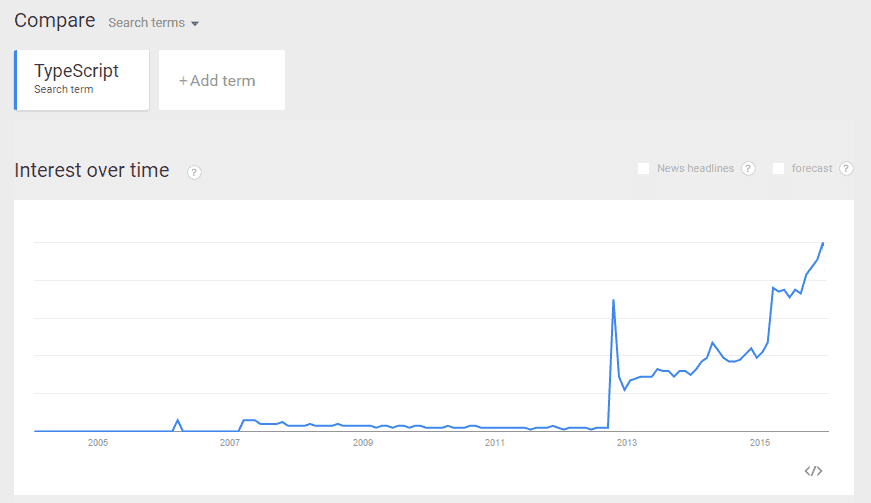This screenshot has height=503, width=871.
Task: Click the 2015 axis label
Action: point(759,442)
